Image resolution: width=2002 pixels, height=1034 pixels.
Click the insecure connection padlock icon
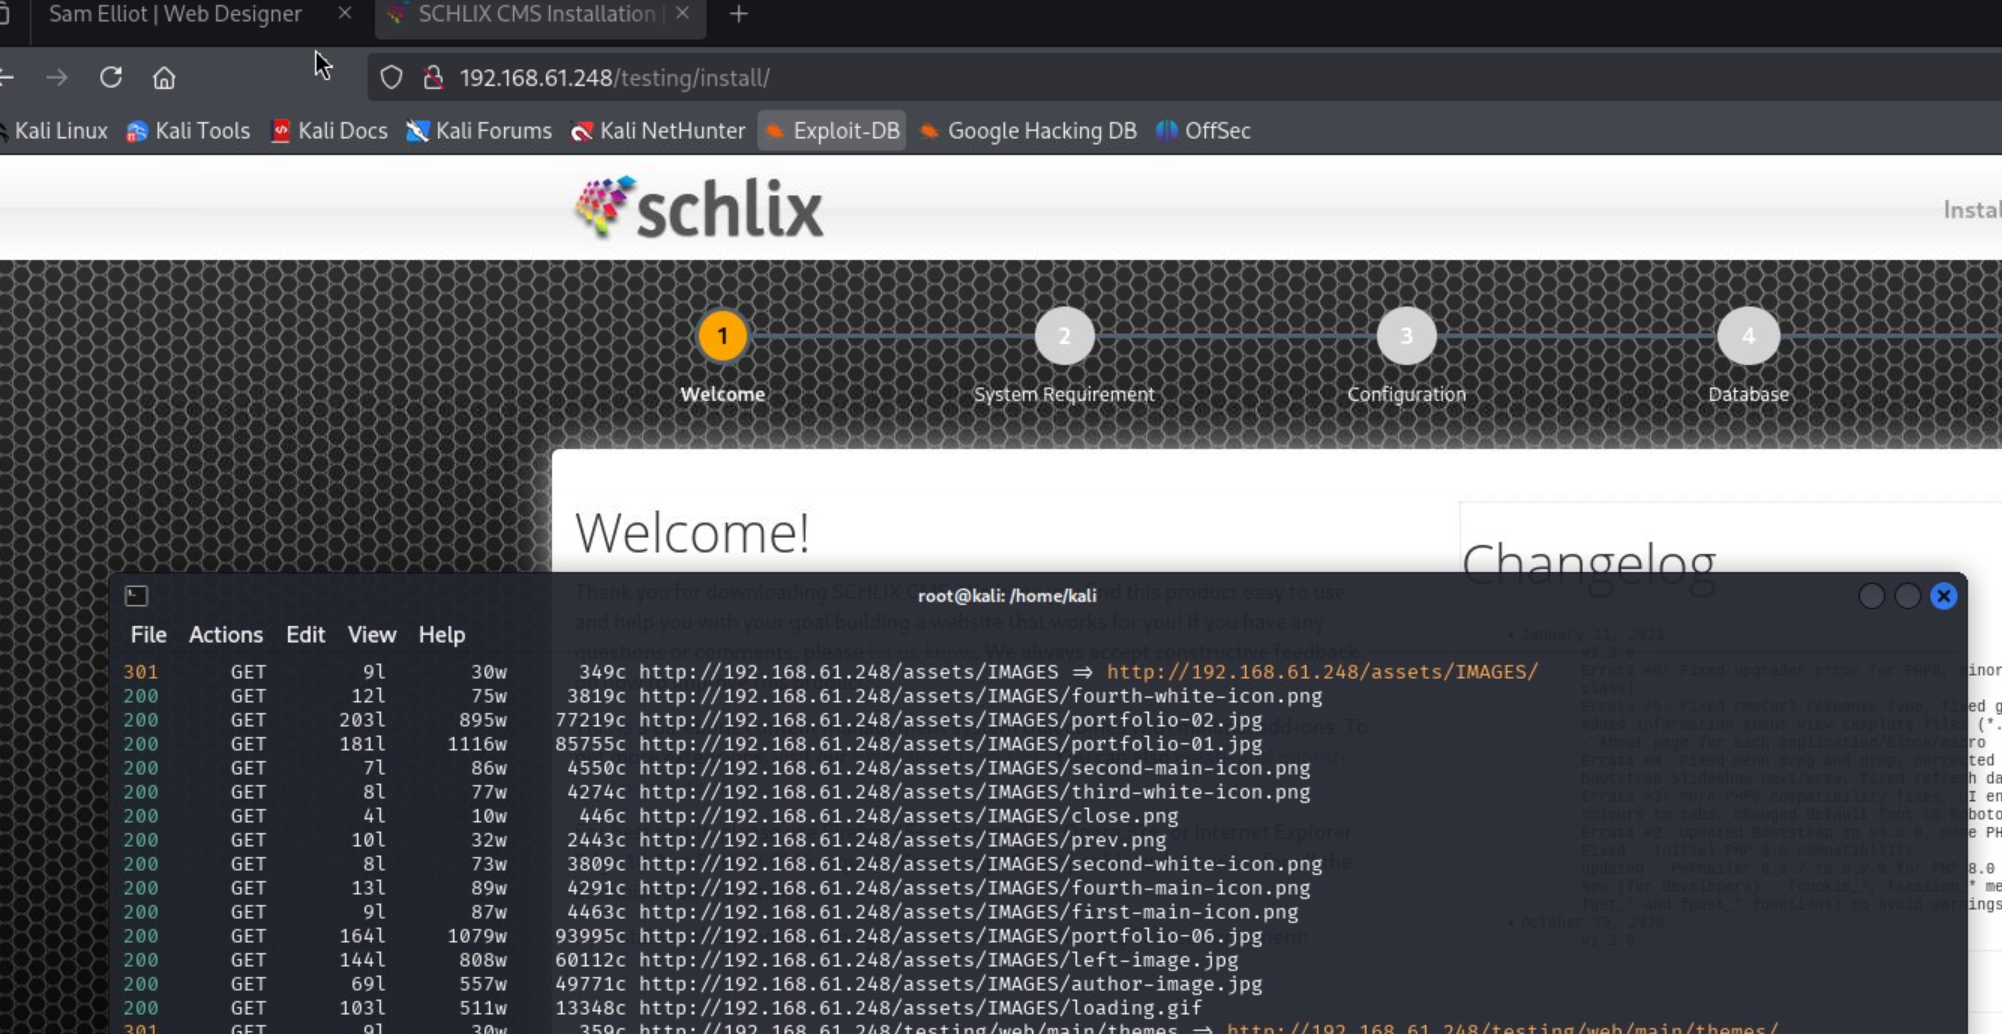(x=433, y=77)
